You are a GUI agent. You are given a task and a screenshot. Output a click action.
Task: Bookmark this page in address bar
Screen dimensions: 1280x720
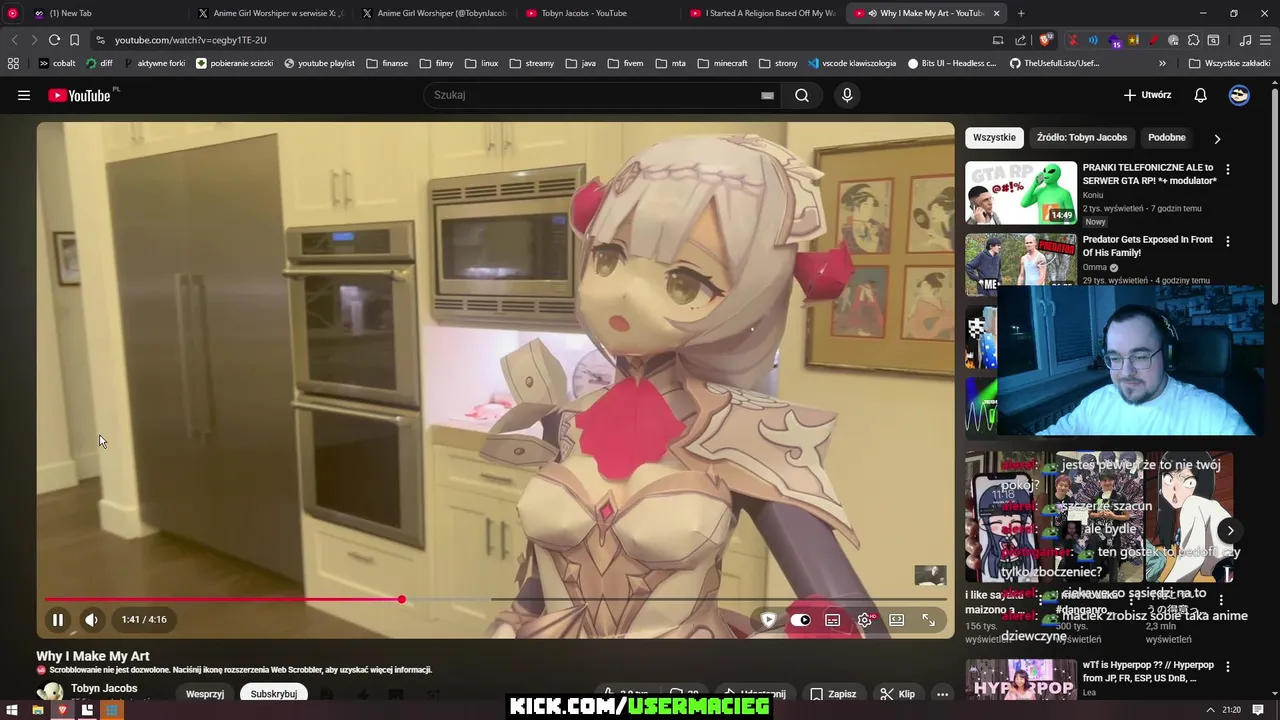(74, 40)
